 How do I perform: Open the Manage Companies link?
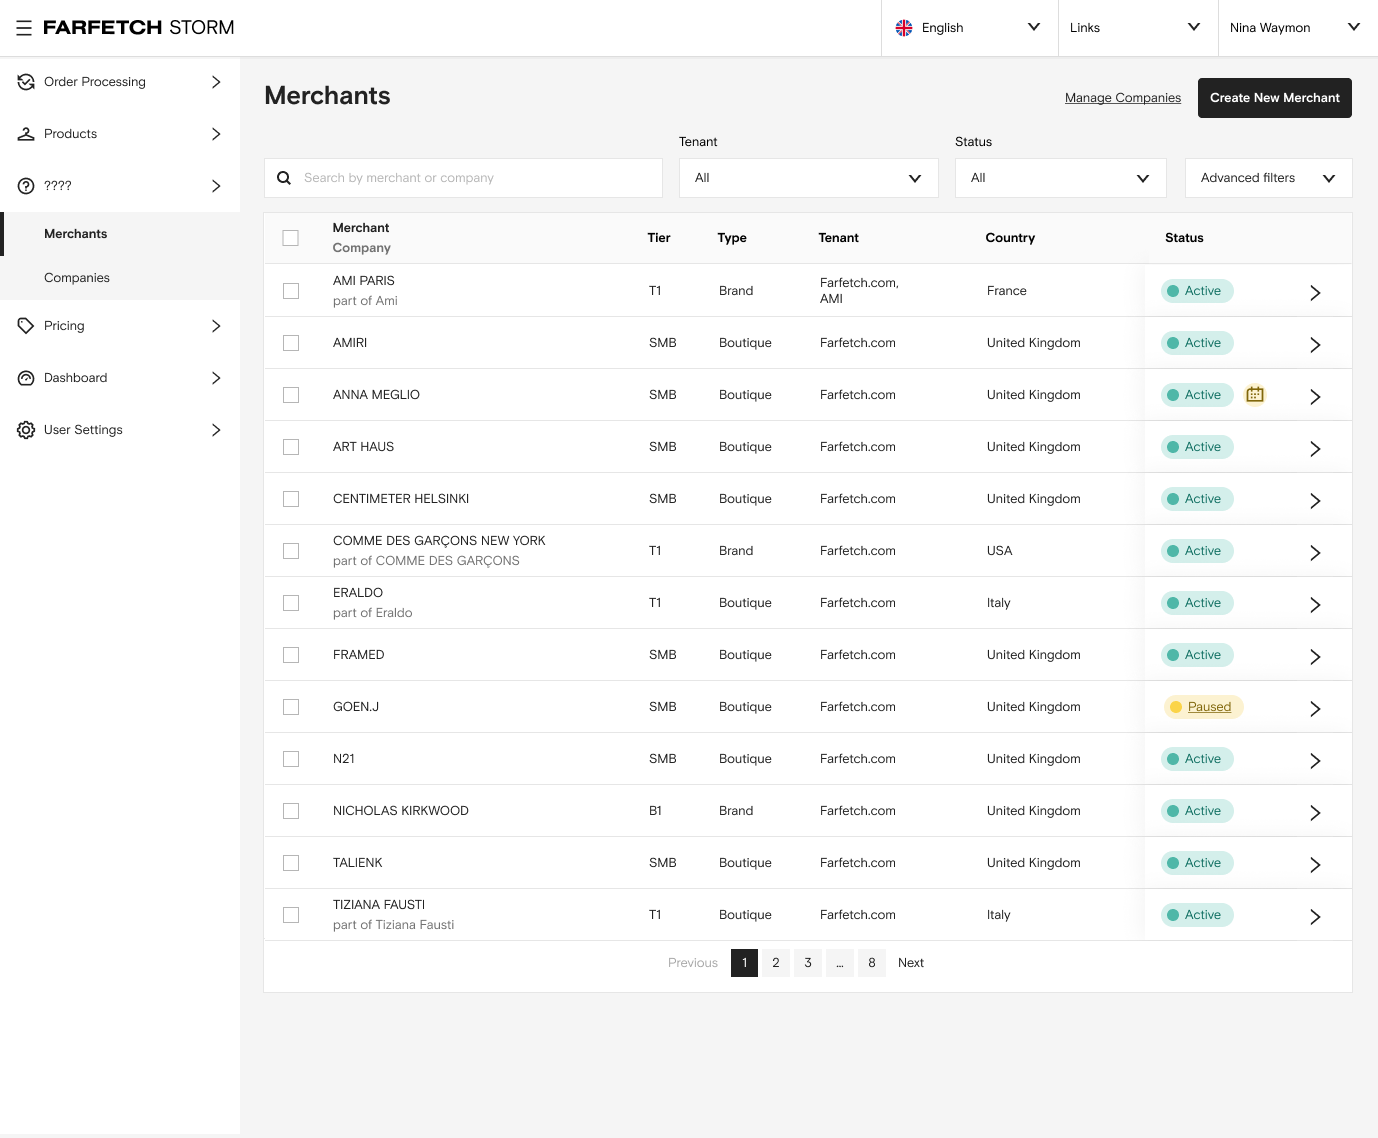click(1123, 98)
